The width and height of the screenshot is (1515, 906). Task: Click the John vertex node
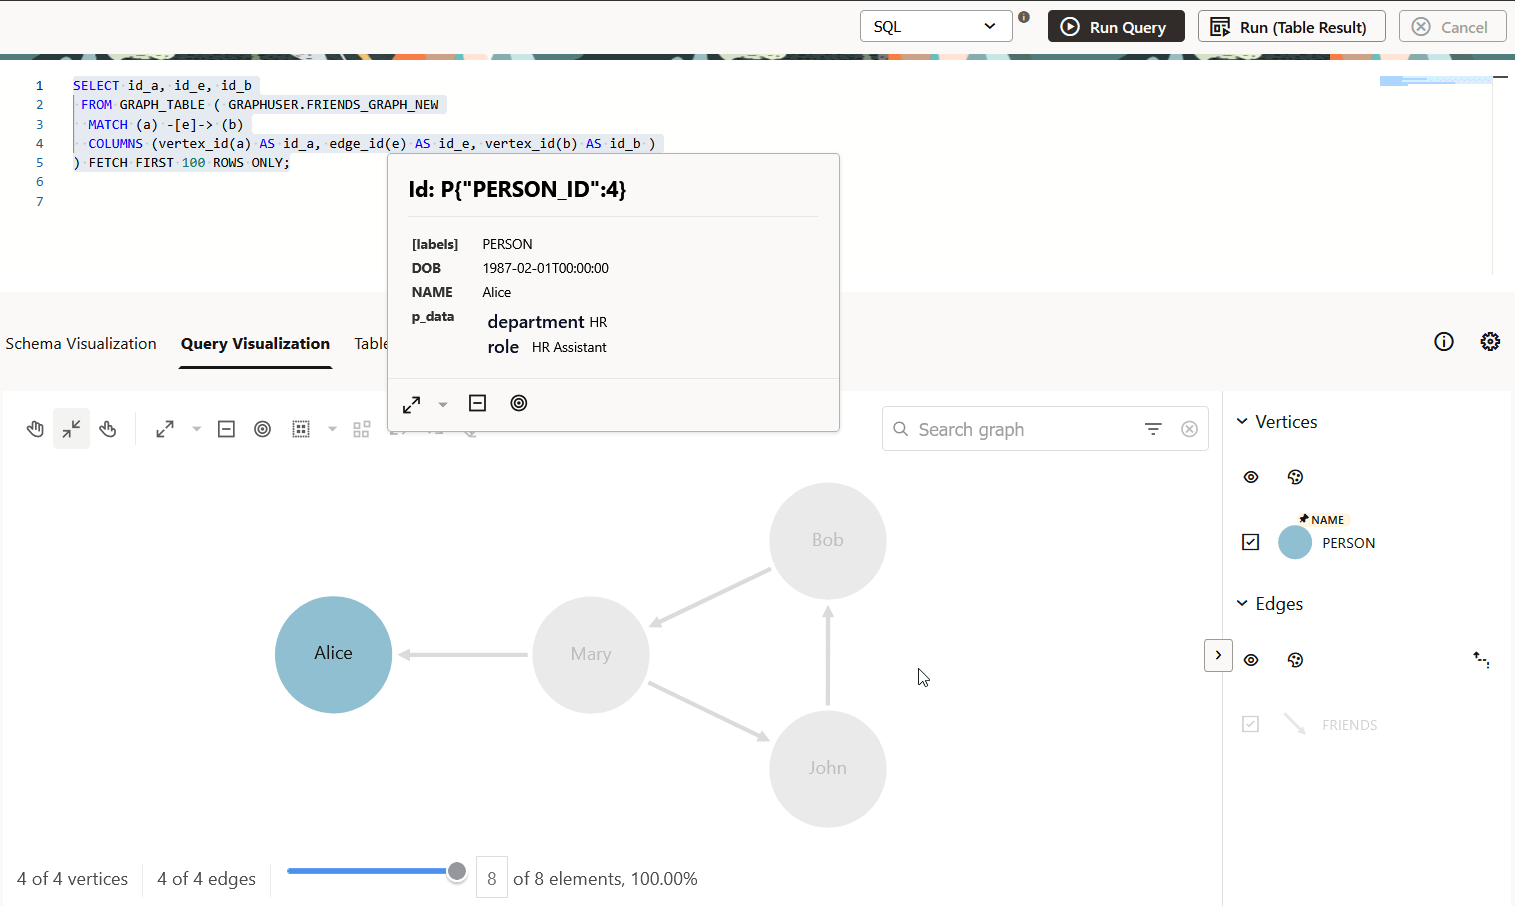(827, 769)
